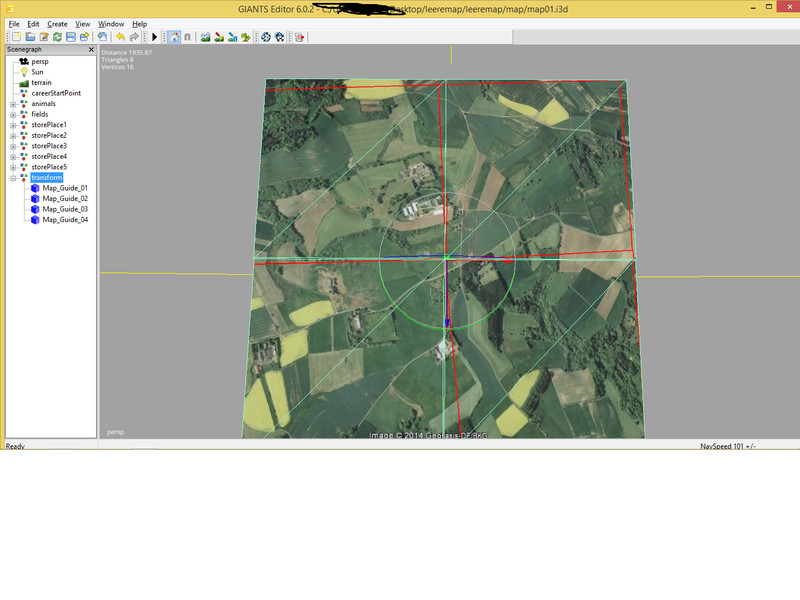Expand the fields node in Scenegraph

pyautogui.click(x=13, y=114)
